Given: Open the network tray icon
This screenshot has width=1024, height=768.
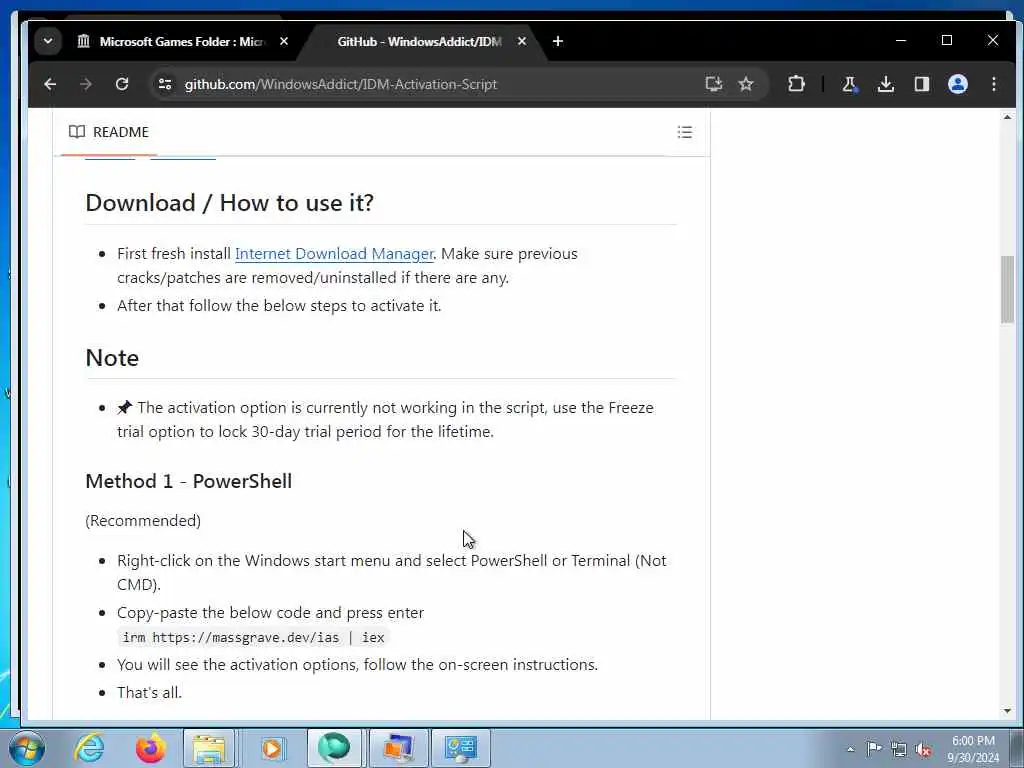Looking at the screenshot, I should [899, 750].
